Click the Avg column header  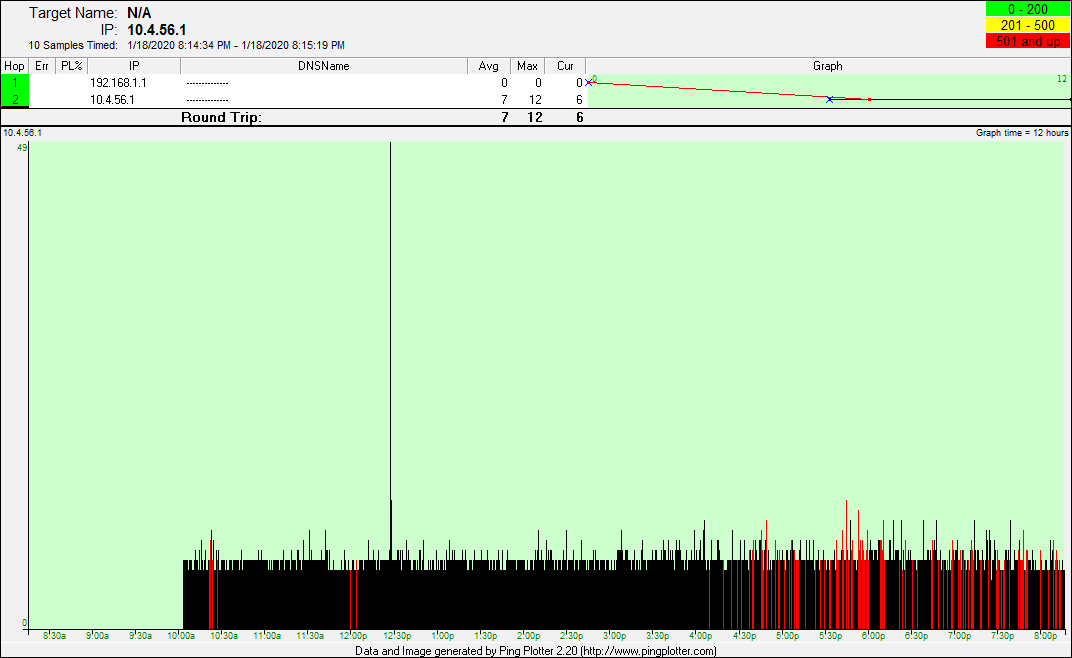coord(489,66)
